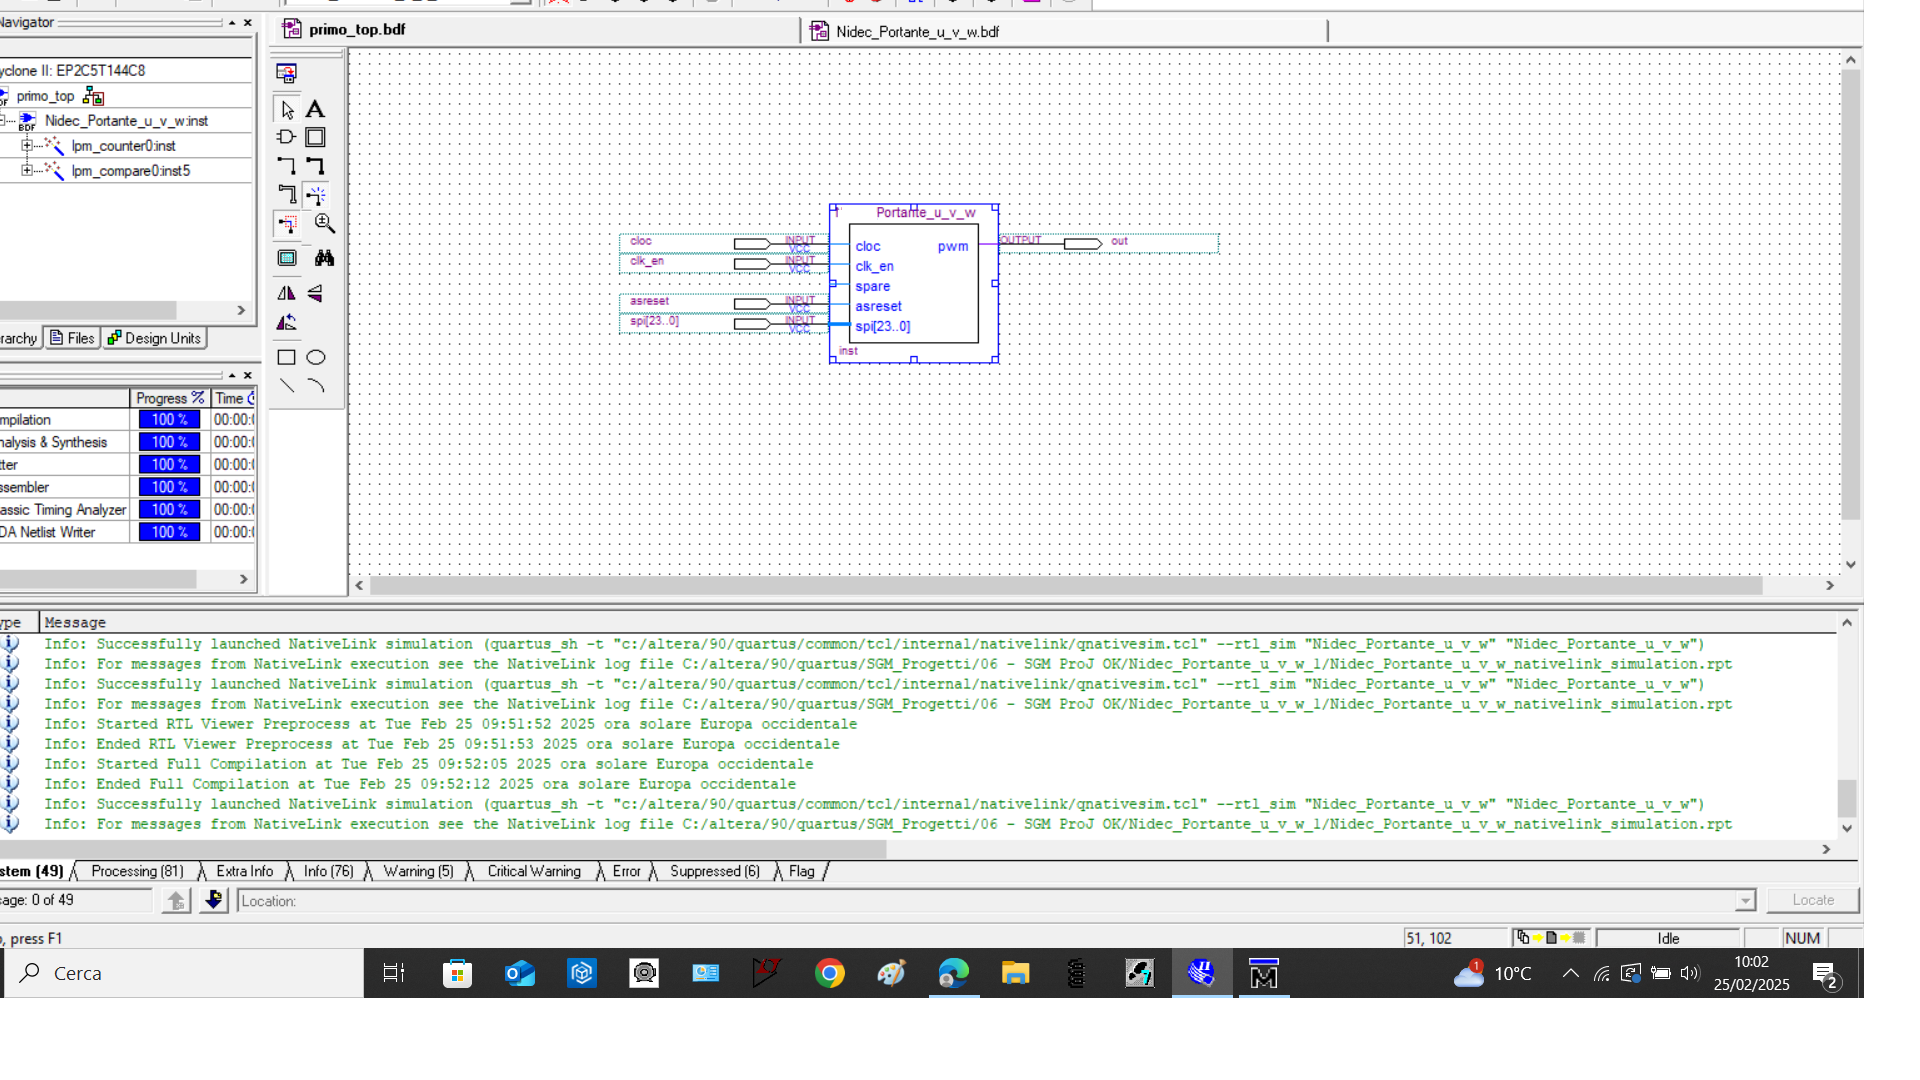Screen dimensions: 1920x1080
Task: Open File Explorer from the taskbar
Action: pos(1015,973)
